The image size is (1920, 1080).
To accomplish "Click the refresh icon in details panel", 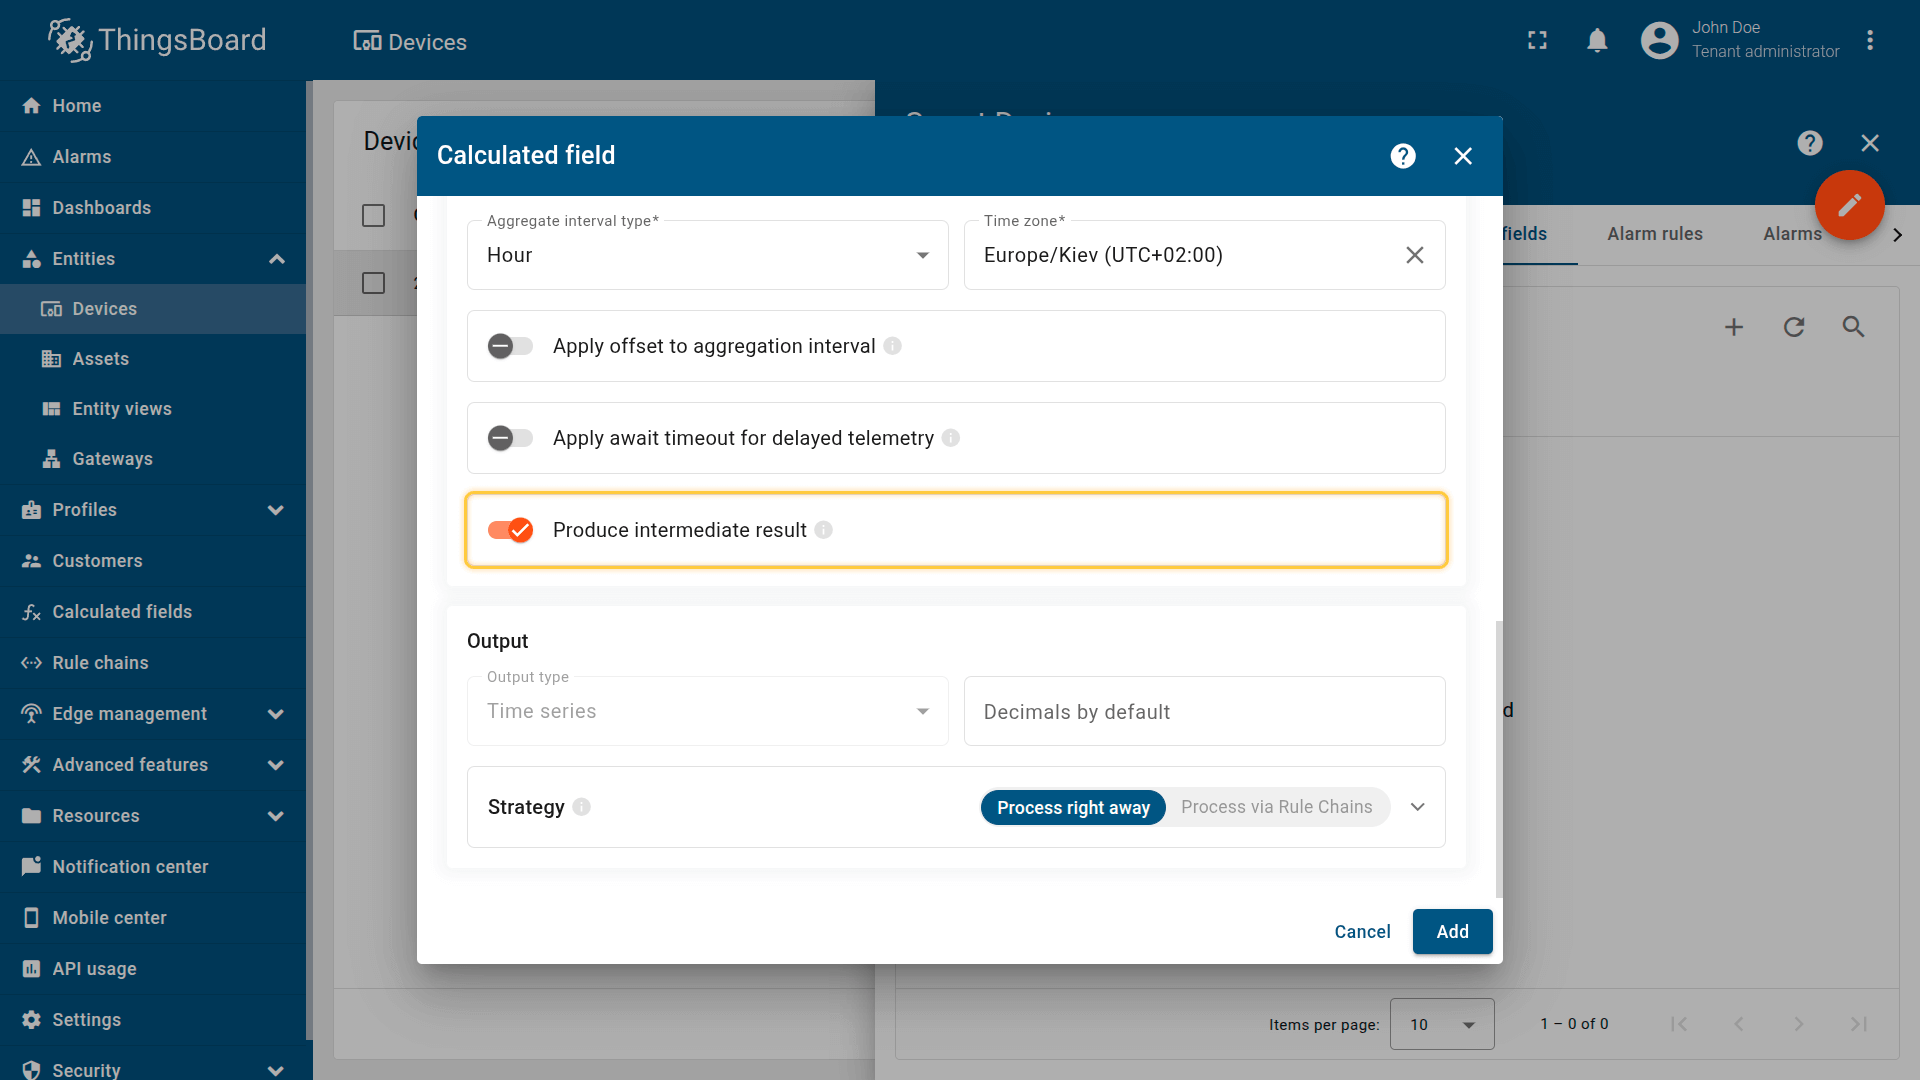I will point(1794,327).
